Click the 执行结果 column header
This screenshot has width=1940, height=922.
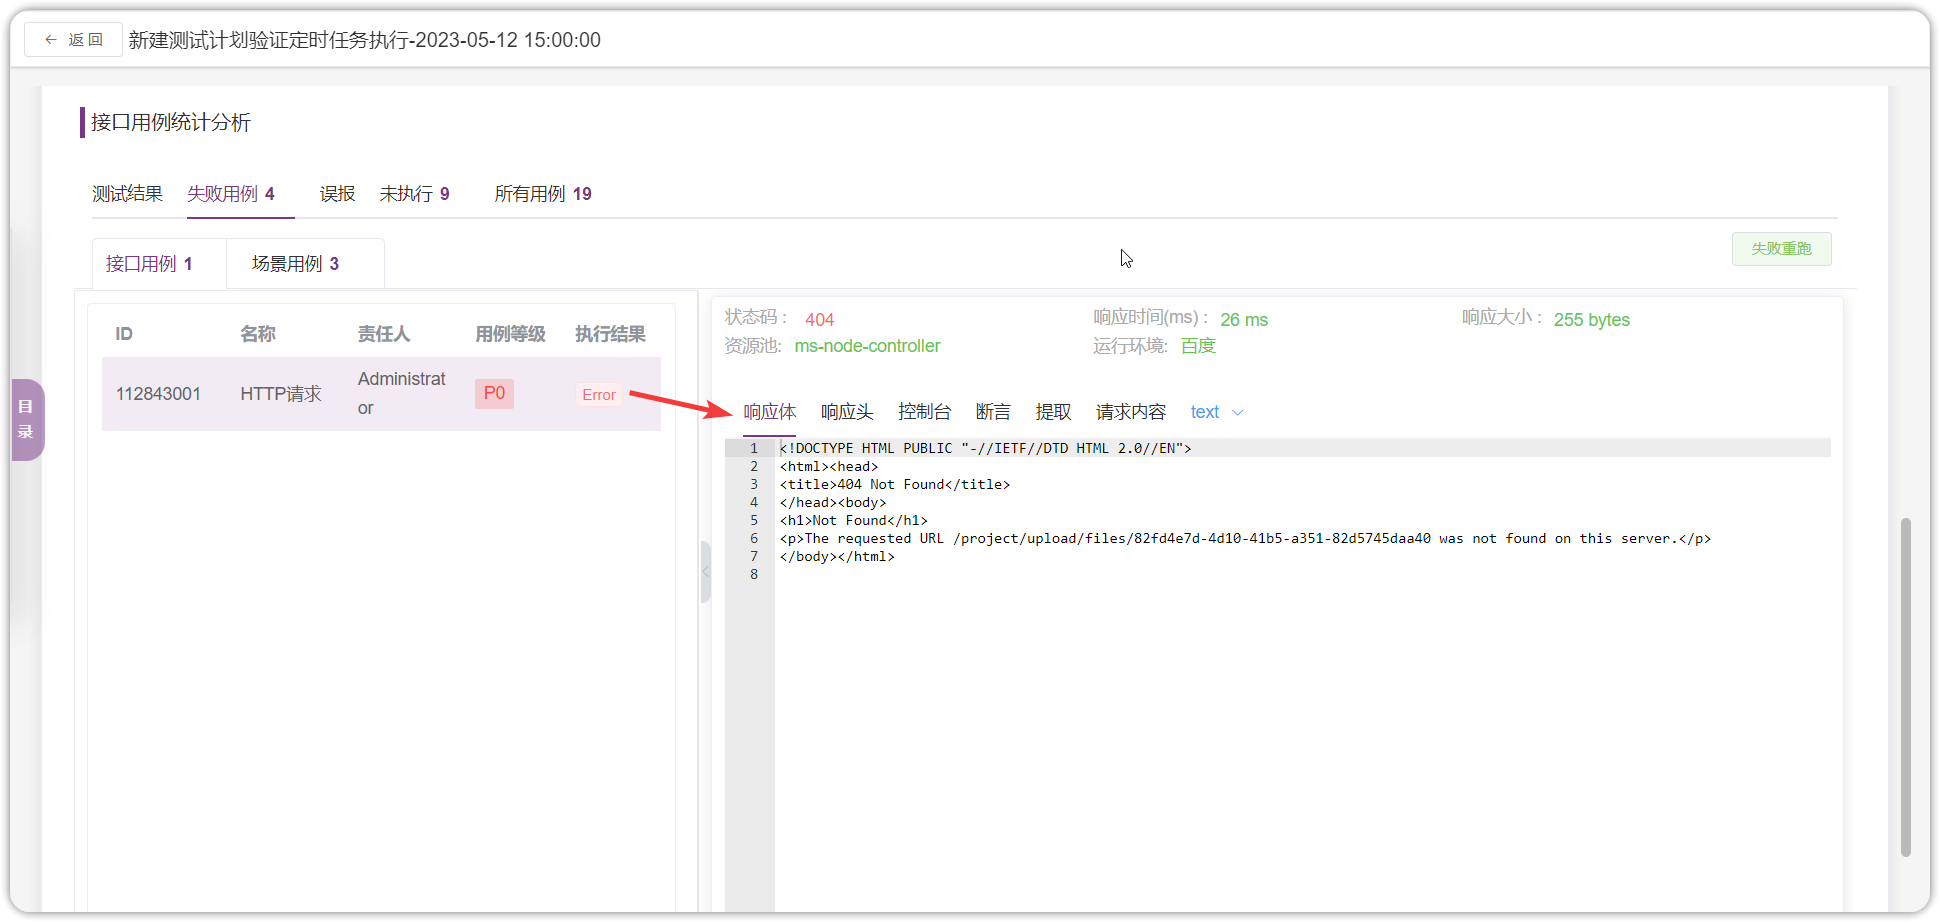tap(610, 334)
